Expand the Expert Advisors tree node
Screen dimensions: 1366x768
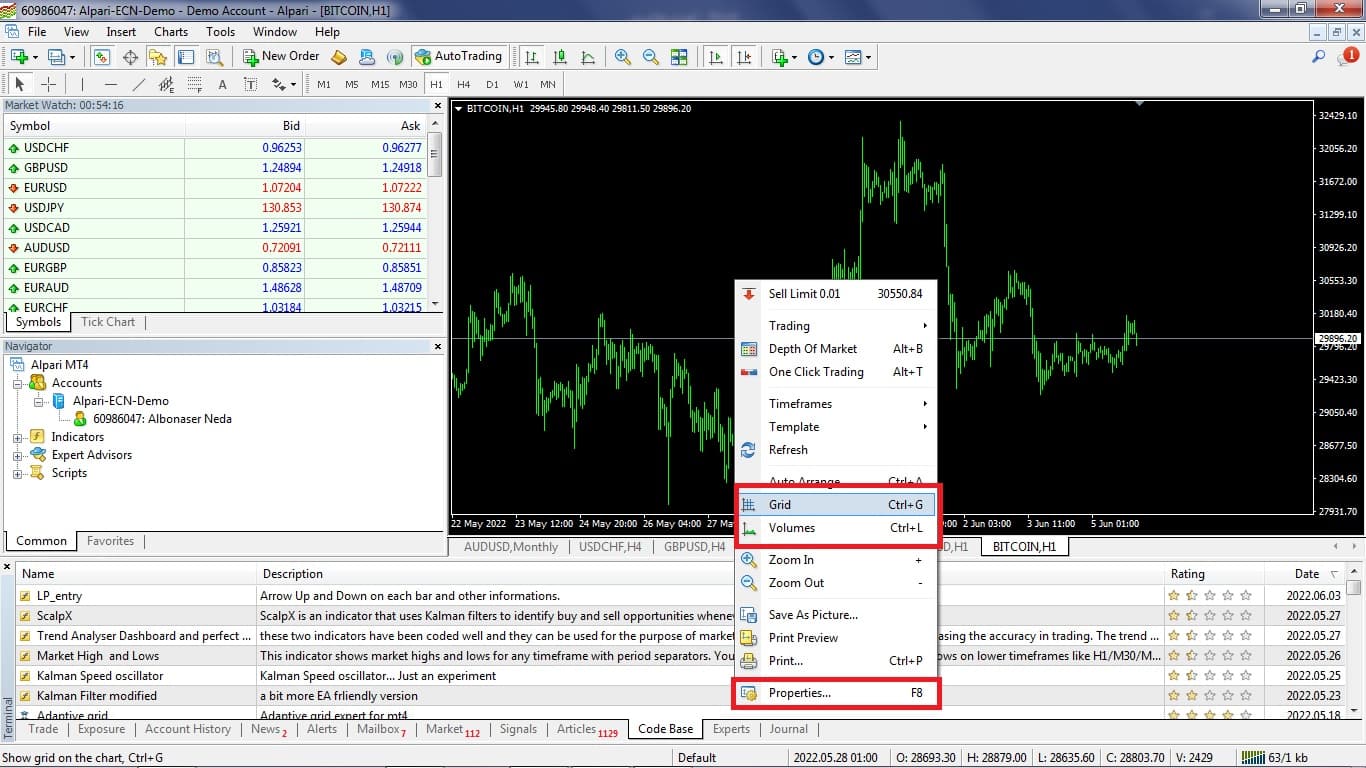[17, 455]
